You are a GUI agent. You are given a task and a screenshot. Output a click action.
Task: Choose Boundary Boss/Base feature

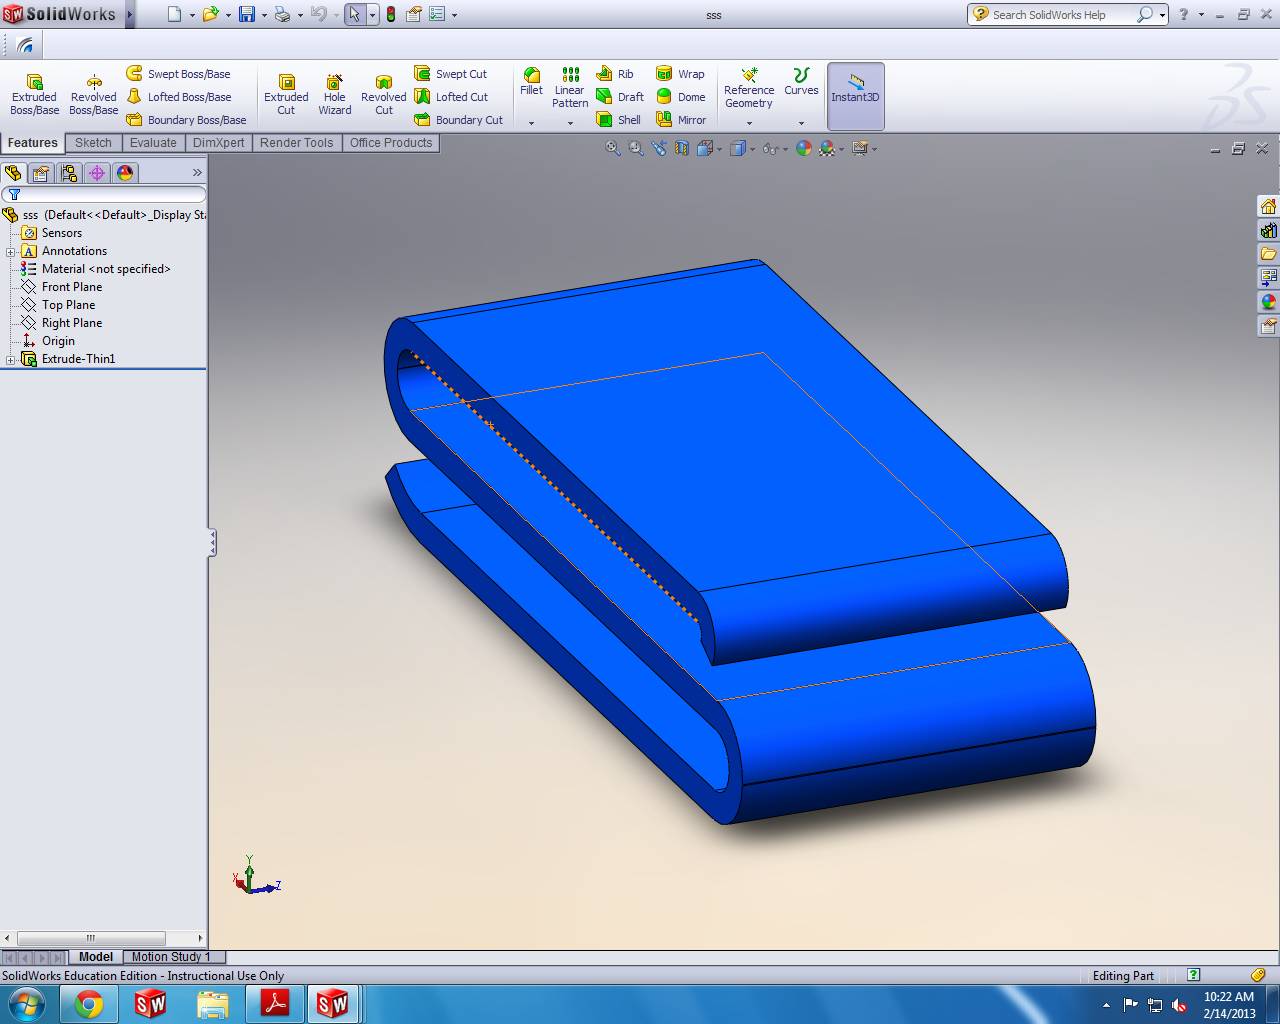(186, 120)
